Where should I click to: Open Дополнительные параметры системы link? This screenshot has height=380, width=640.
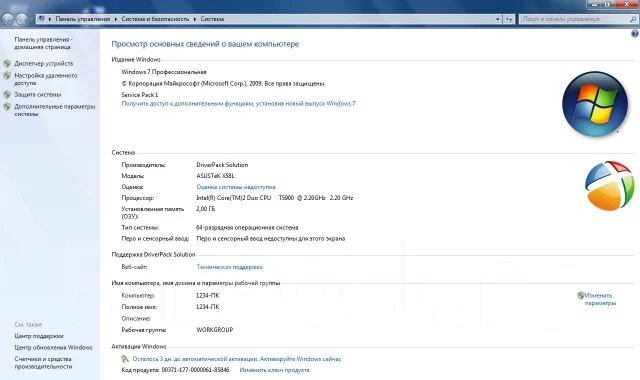pyautogui.click(x=55, y=110)
